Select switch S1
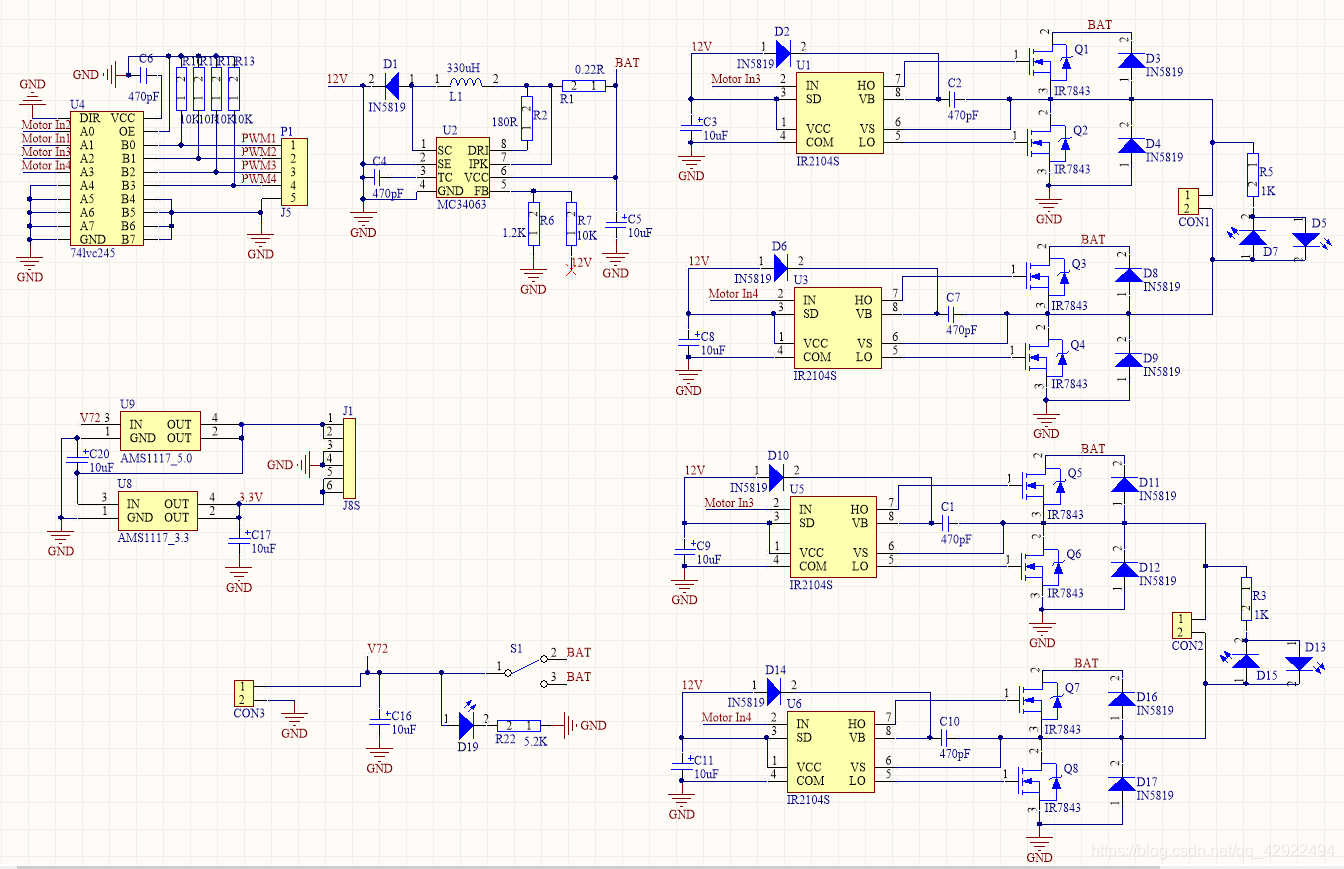The width and height of the screenshot is (1344, 869). click(525, 668)
